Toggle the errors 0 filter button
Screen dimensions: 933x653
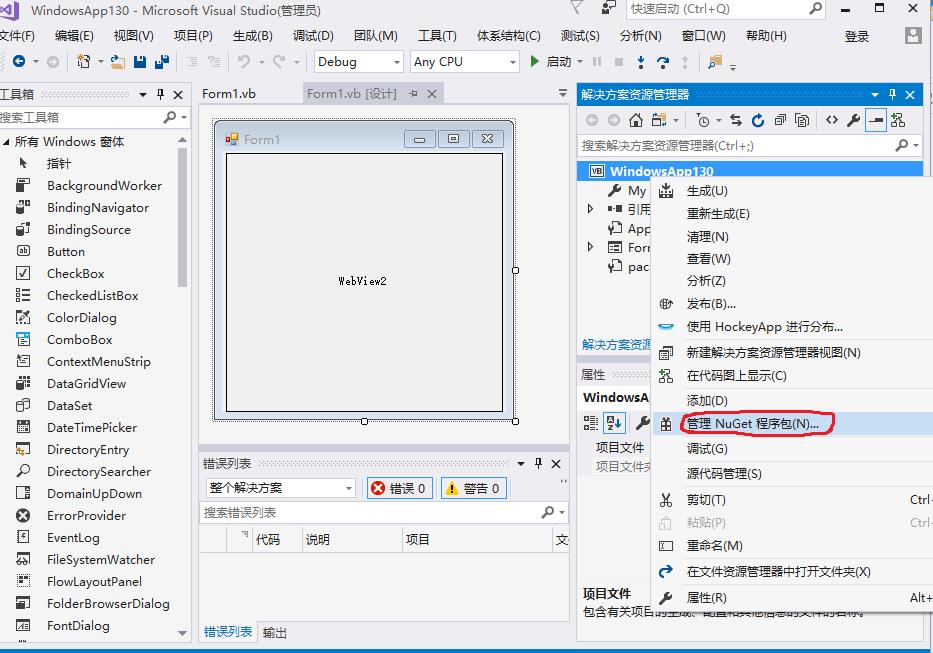tap(400, 489)
